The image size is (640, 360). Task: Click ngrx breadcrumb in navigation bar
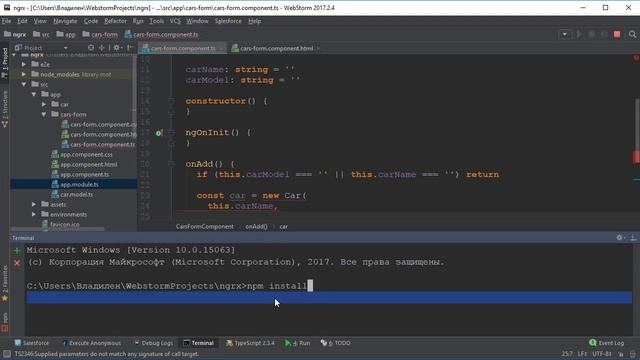[15, 34]
